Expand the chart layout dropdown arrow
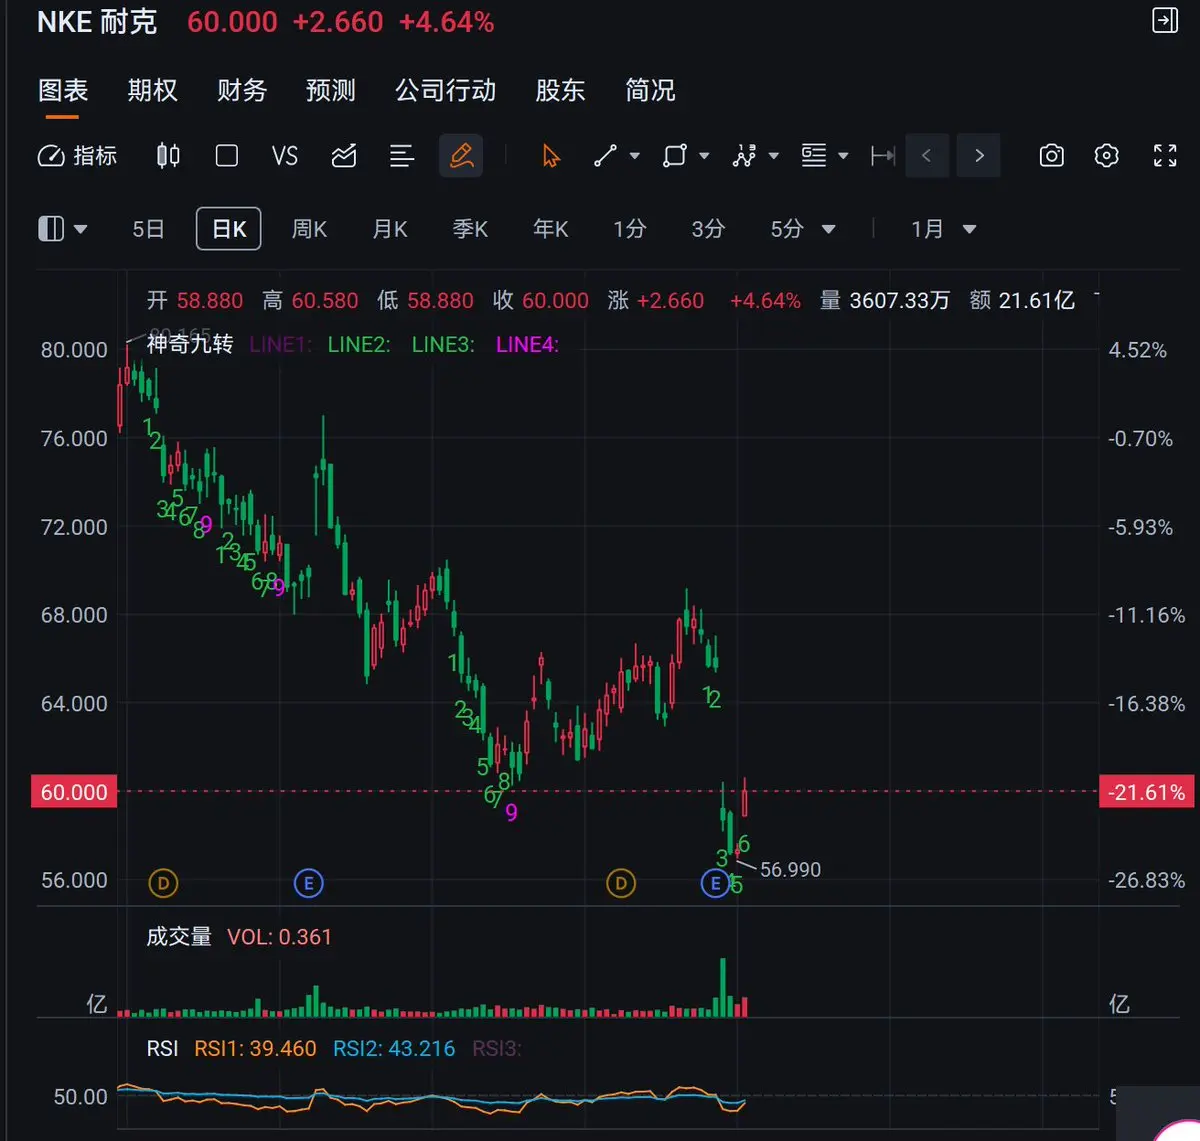1200x1141 pixels. [81, 230]
